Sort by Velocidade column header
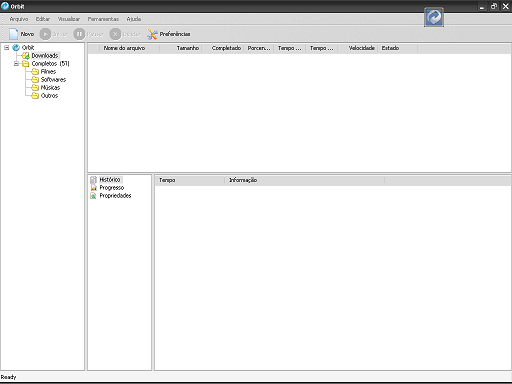The image size is (512, 384). point(357,48)
